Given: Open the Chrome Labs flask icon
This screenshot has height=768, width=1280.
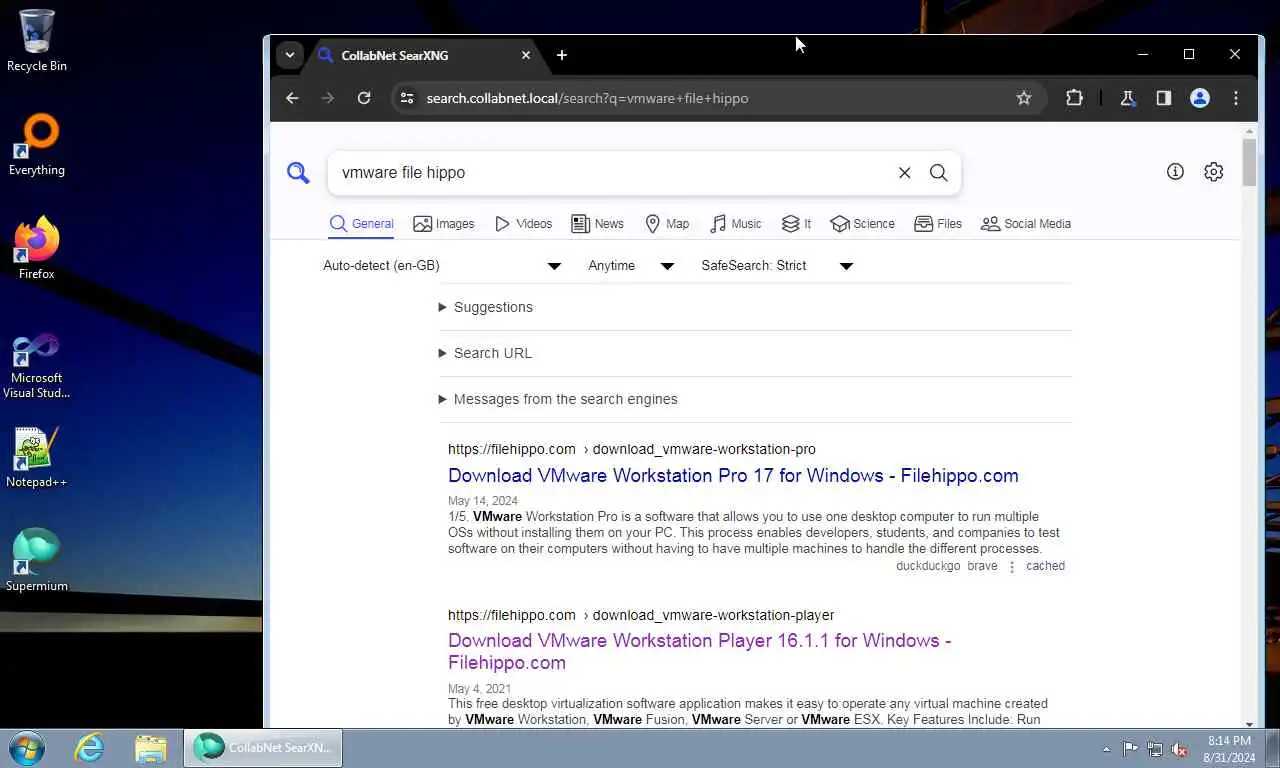Looking at the screenshot, I should pyautogui.click(x=1127, y=98).
